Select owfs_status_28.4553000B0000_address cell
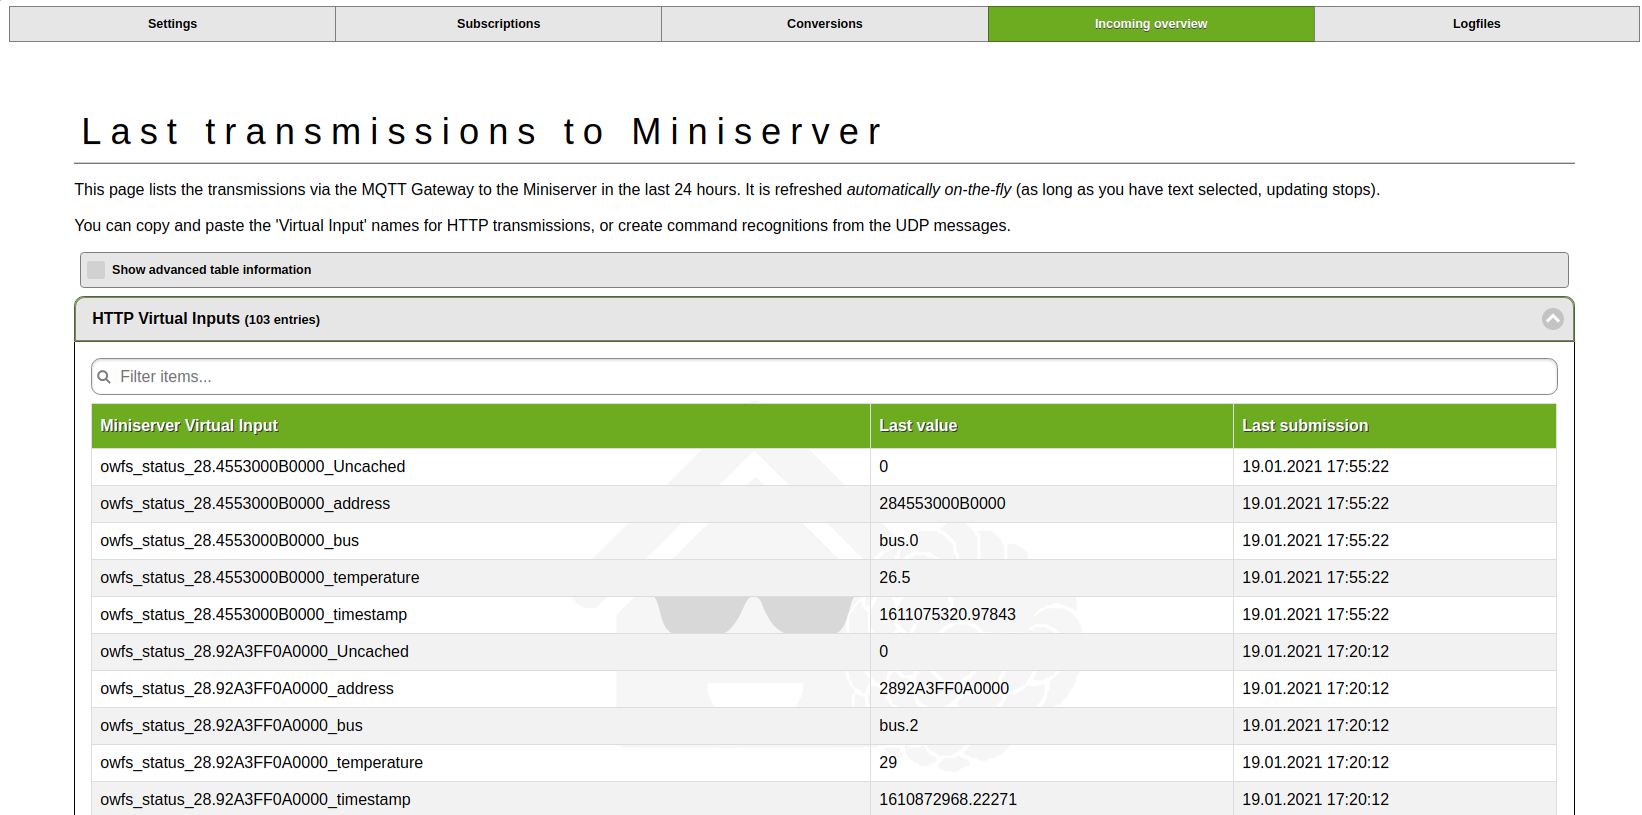Image resolution: width=1642 pixels, height=815 pixels. click(480, 504)
